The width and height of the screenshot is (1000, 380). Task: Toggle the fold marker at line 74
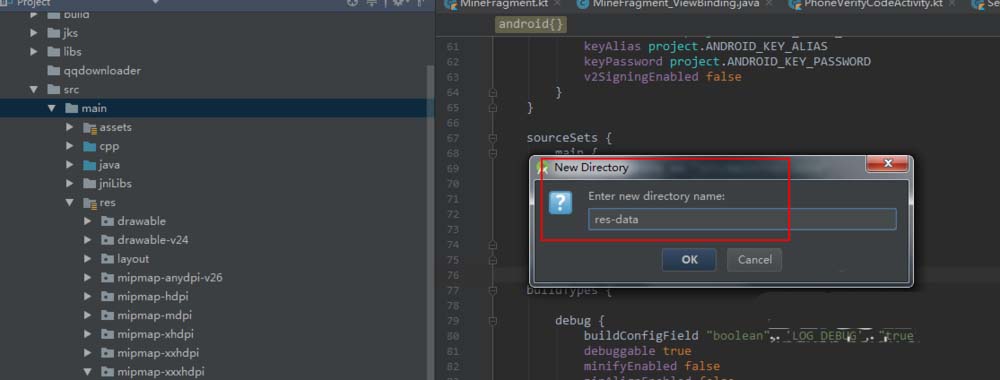click(492, 245)
